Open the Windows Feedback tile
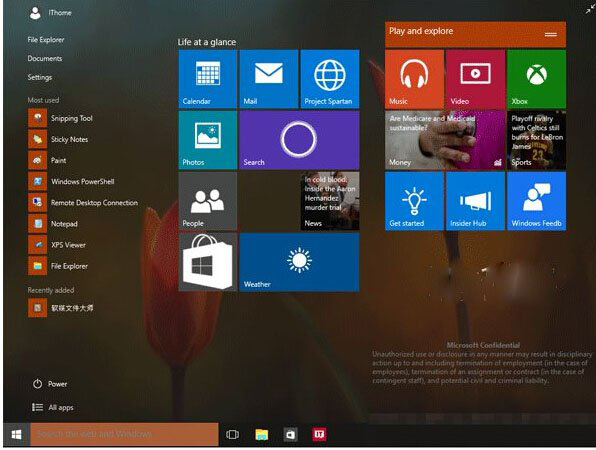This screenshot has width=596, height=450. [536, 201]
